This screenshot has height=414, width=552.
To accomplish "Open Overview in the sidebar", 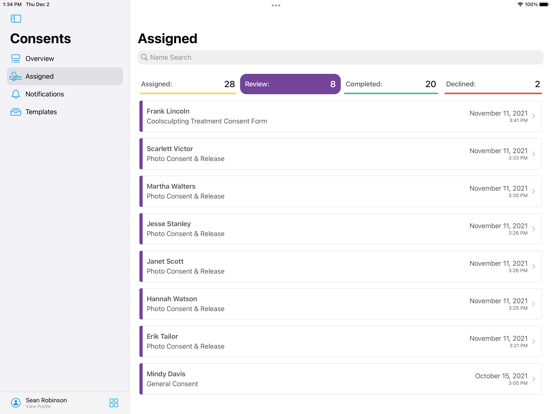I will tap(65, 58).
